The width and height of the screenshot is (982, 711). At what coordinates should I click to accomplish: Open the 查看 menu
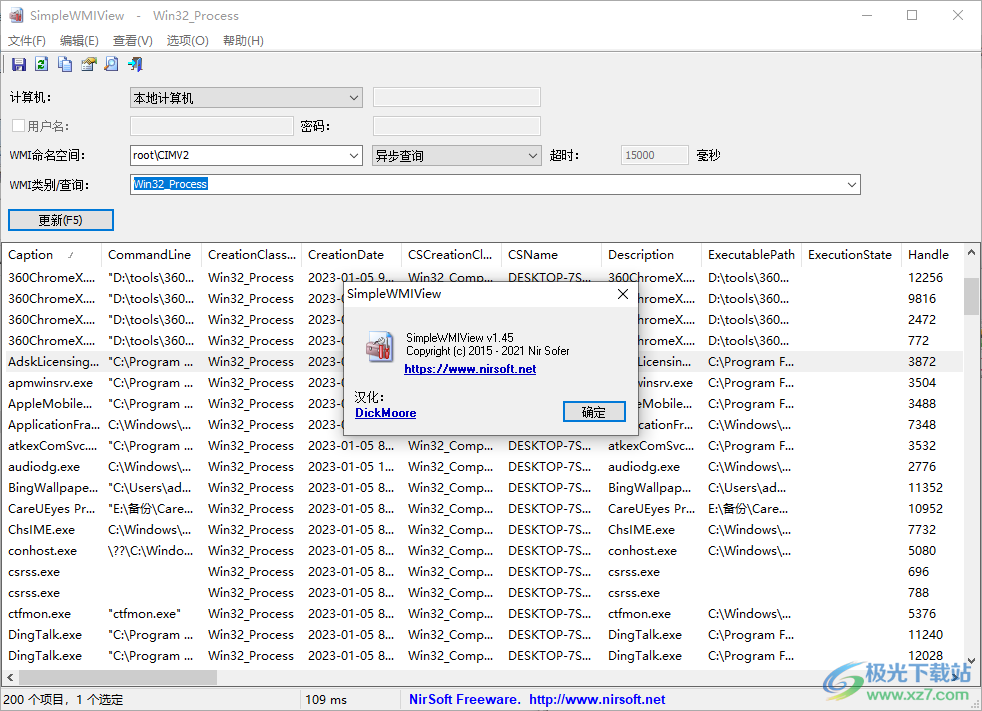131,40
